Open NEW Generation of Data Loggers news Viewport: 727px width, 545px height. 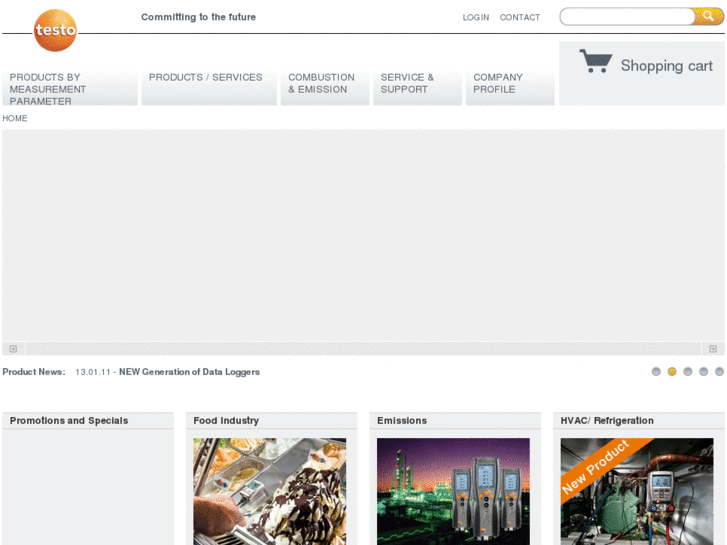pyautogui.click(x=189, y=372)
